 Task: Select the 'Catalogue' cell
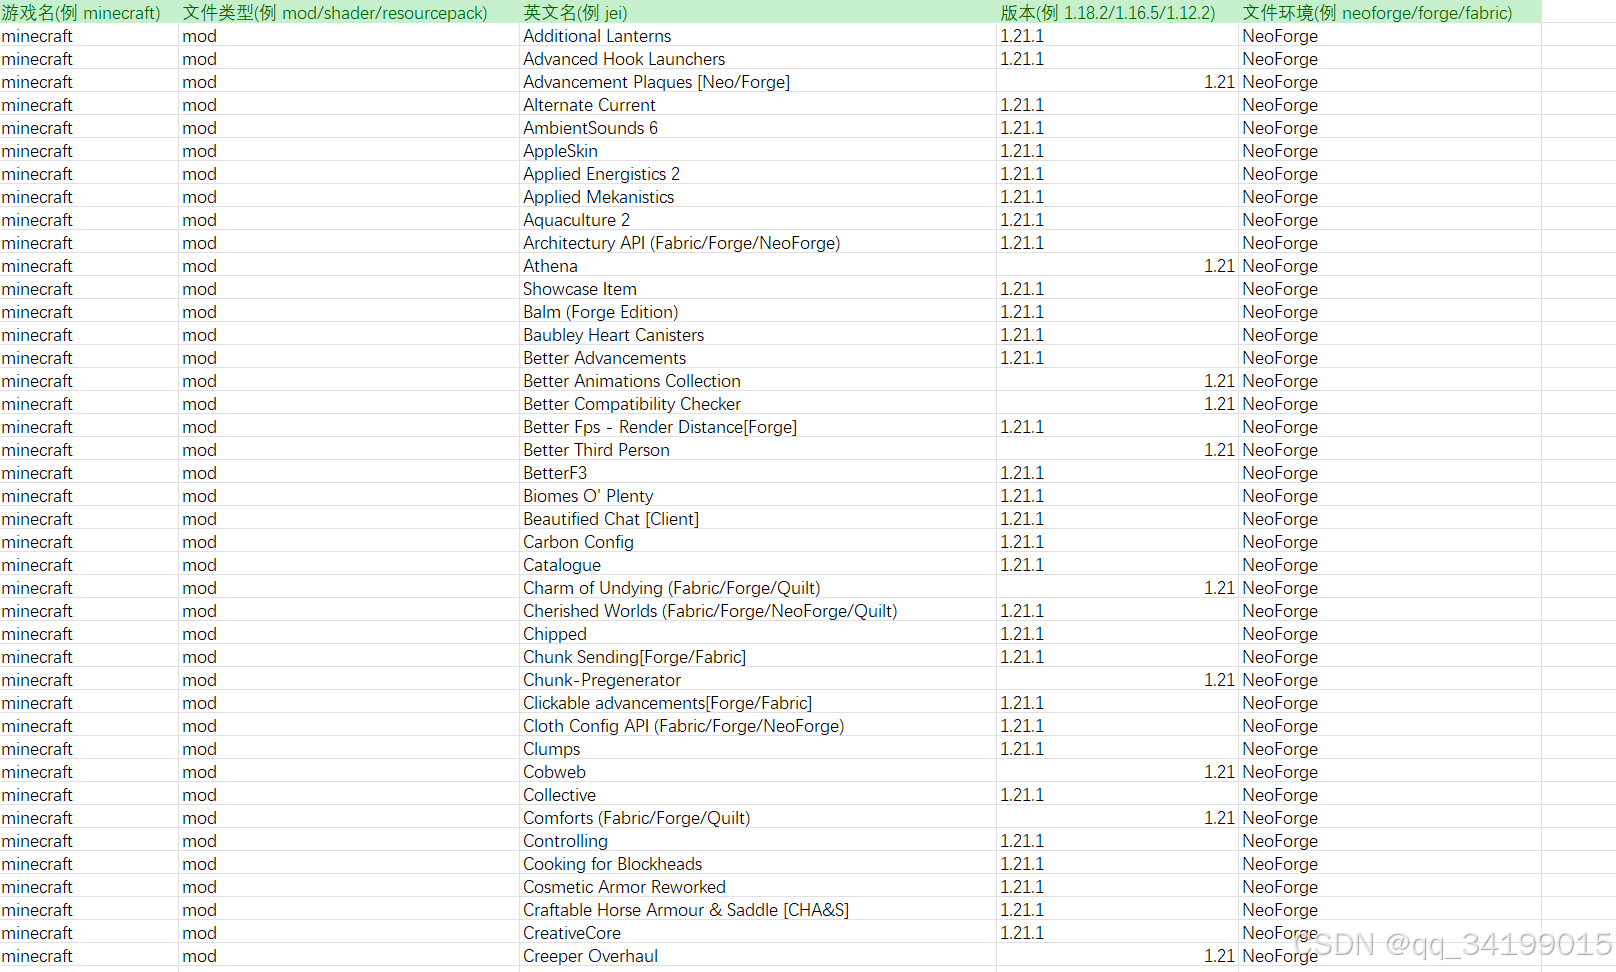coord(758,565)
